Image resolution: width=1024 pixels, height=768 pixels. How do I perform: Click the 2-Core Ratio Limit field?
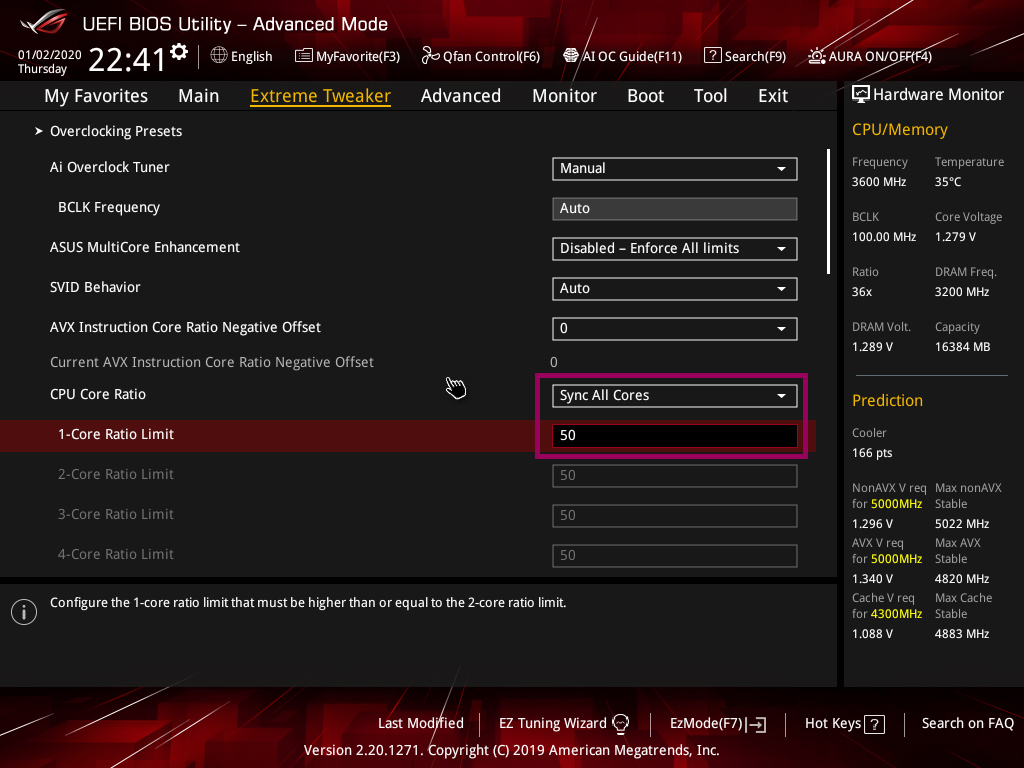[675, 475]
